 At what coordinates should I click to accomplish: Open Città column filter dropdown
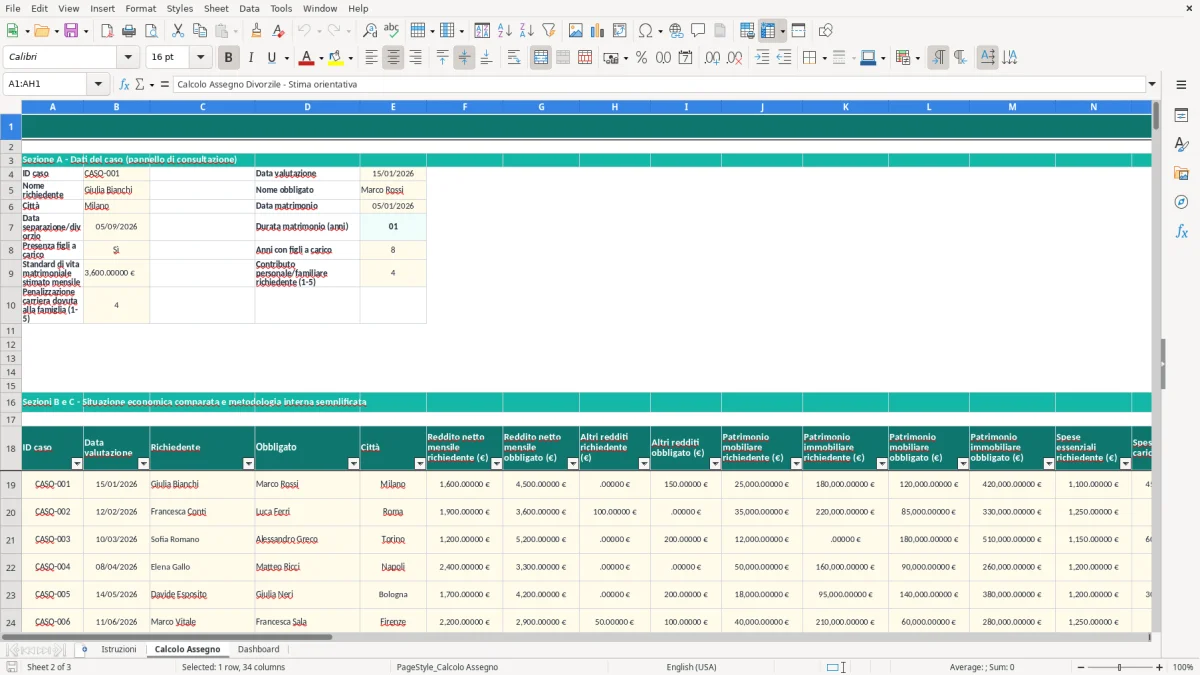pyautogui.click(x=420, y=464)
